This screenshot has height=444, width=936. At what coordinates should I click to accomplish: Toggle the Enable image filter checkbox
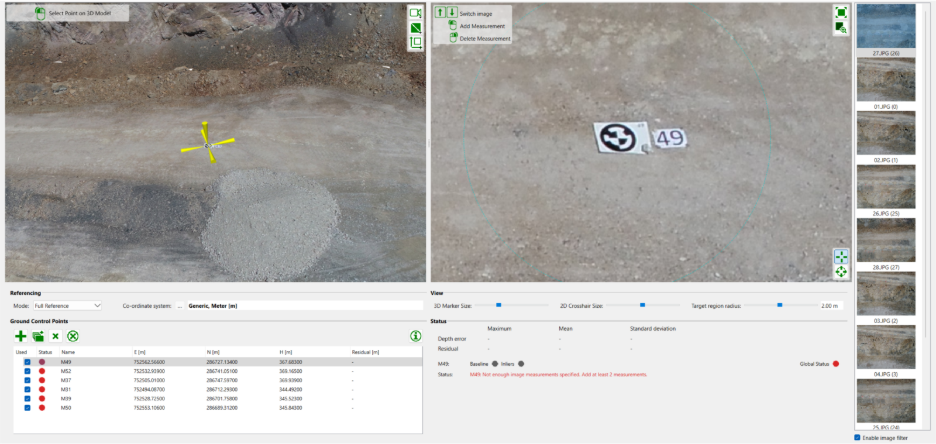(x=857, y=437)
